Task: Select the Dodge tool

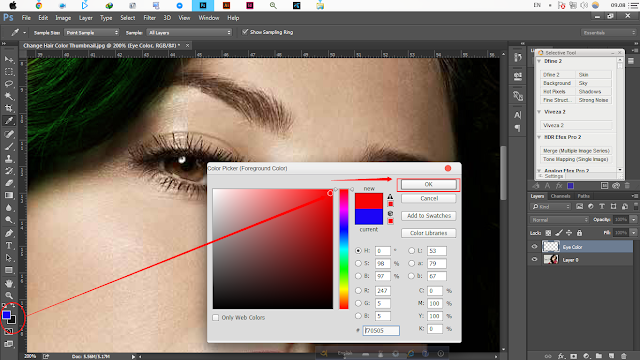Action: [x=9, y=220]
